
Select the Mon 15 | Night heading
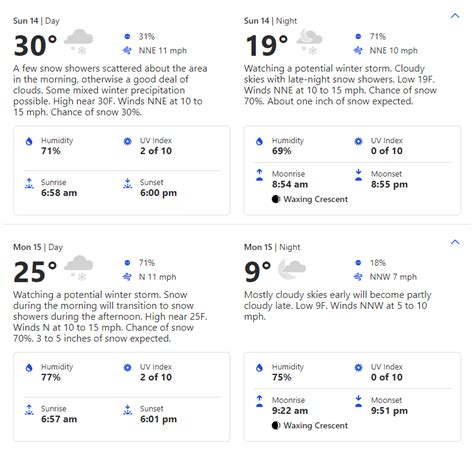click(272, 247)
